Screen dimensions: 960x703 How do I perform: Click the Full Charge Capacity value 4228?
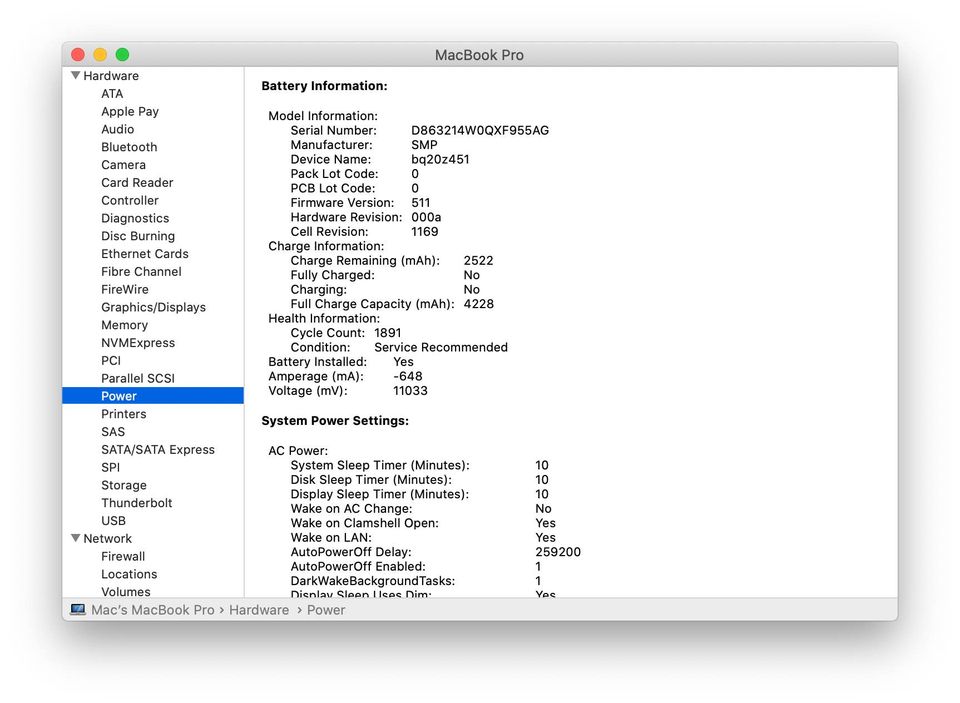479,304
